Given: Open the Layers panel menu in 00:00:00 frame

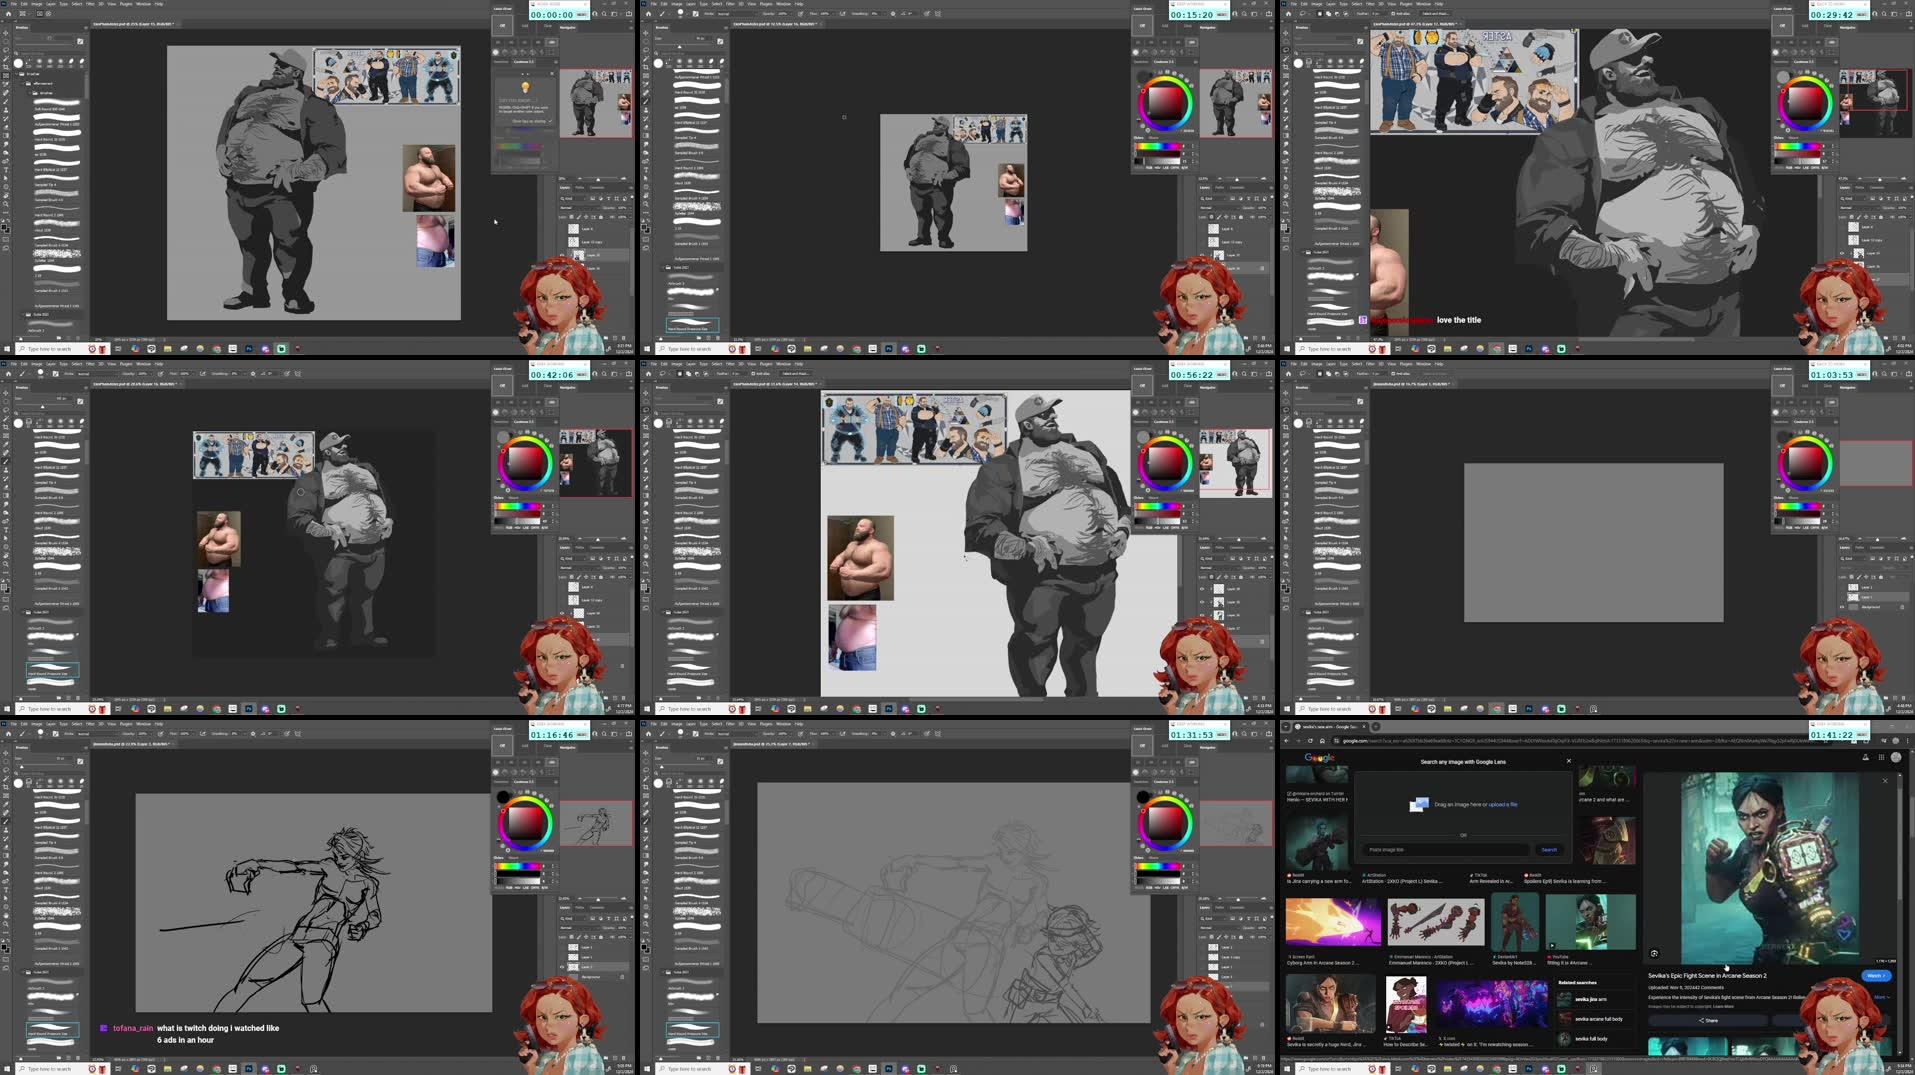Looking at the screenshot, I should (x=629, y=187).
